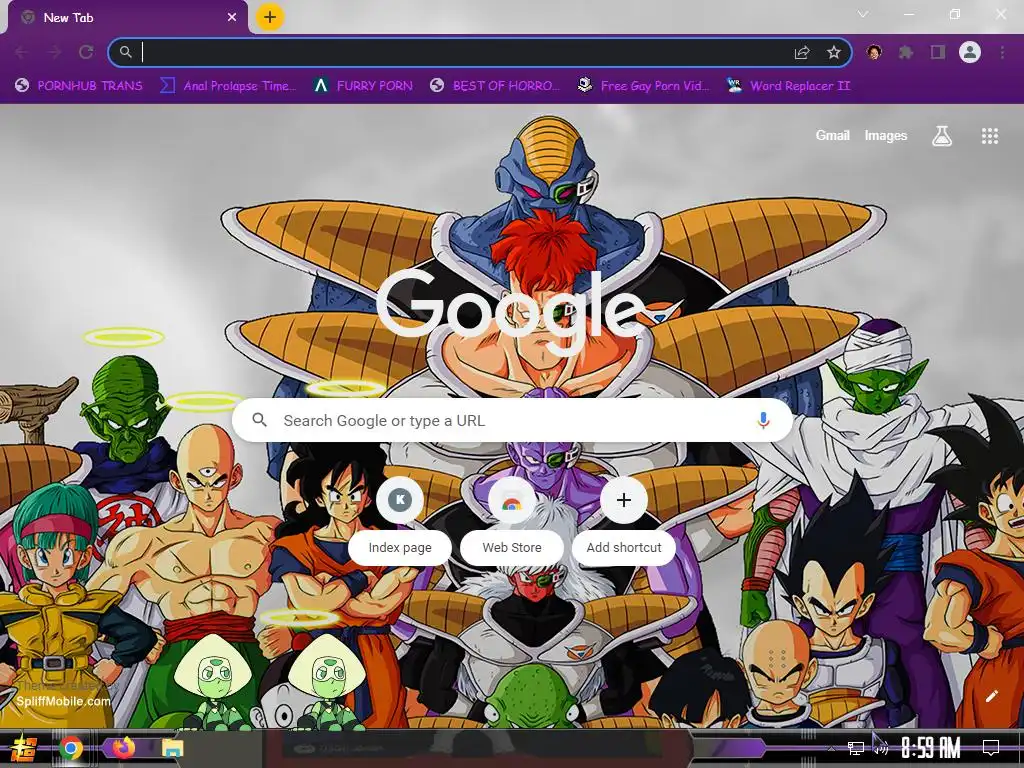Bookmark this tab with the star icon
The width and height of the screenshot is (1024, 768).
(x=834, y=52)
